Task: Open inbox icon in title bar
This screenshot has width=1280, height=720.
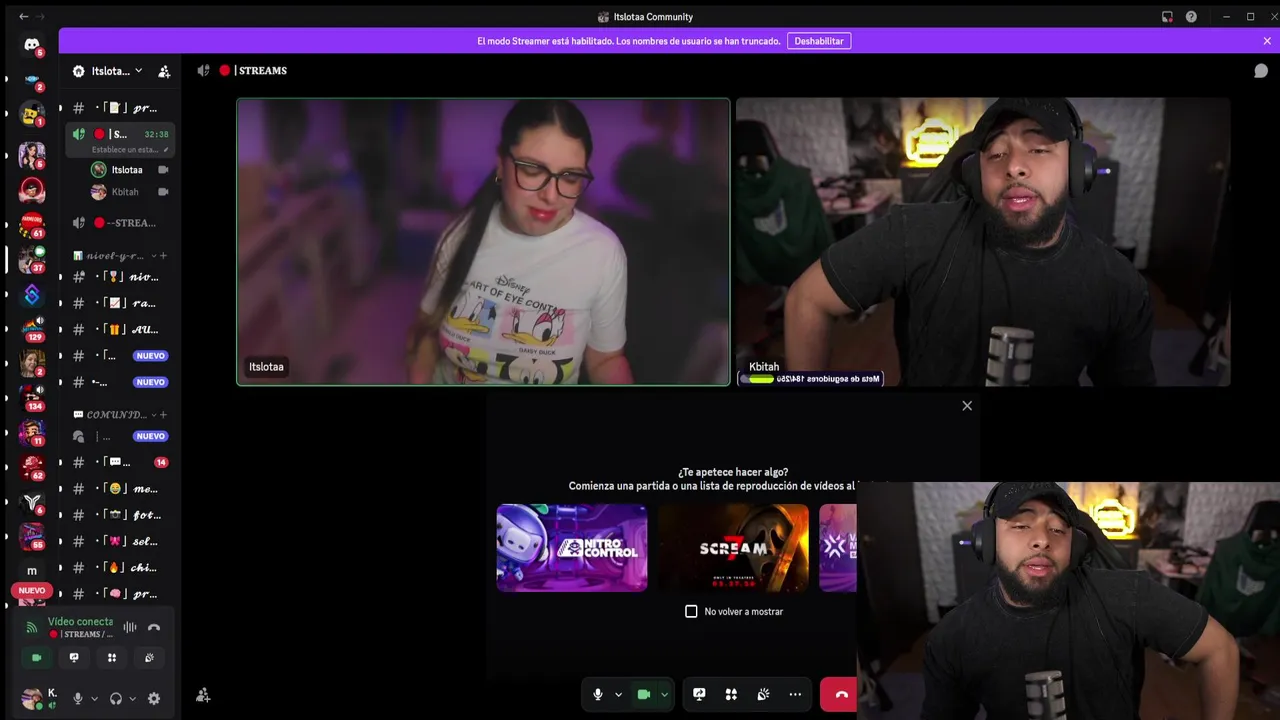Action: pos(1167,17)
